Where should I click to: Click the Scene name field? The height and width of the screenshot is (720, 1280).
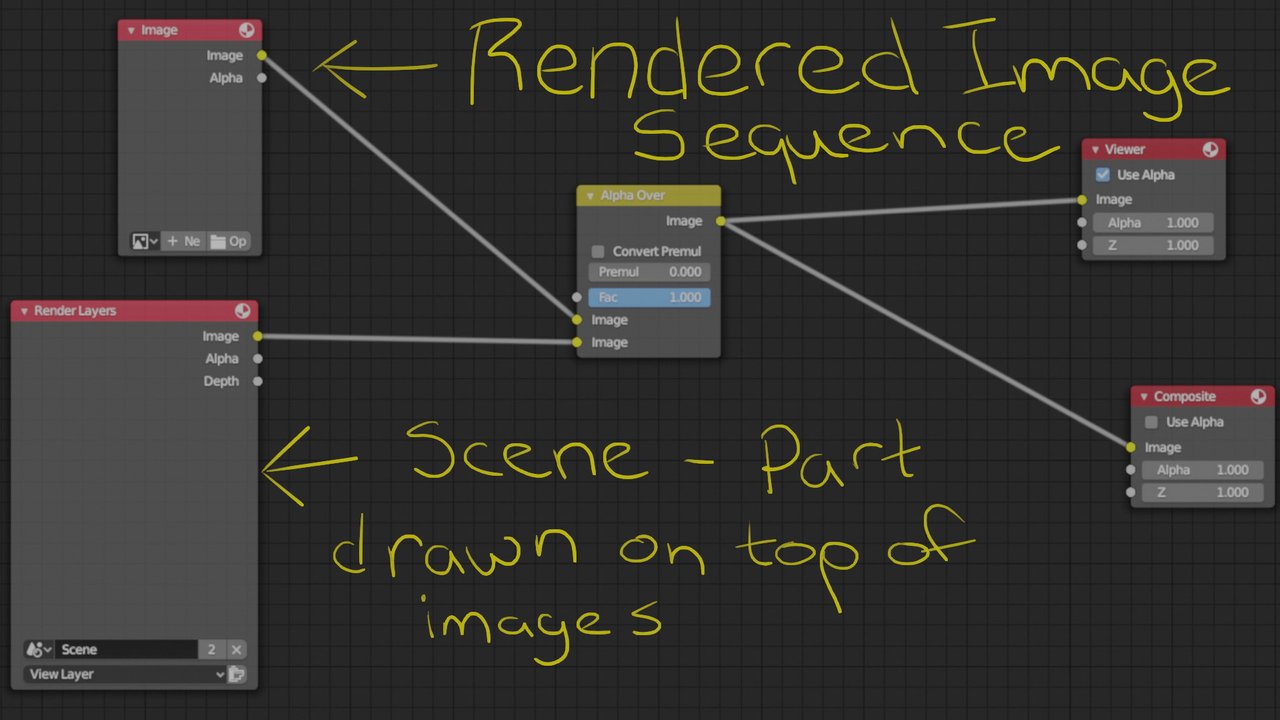(x=126, y=650)
